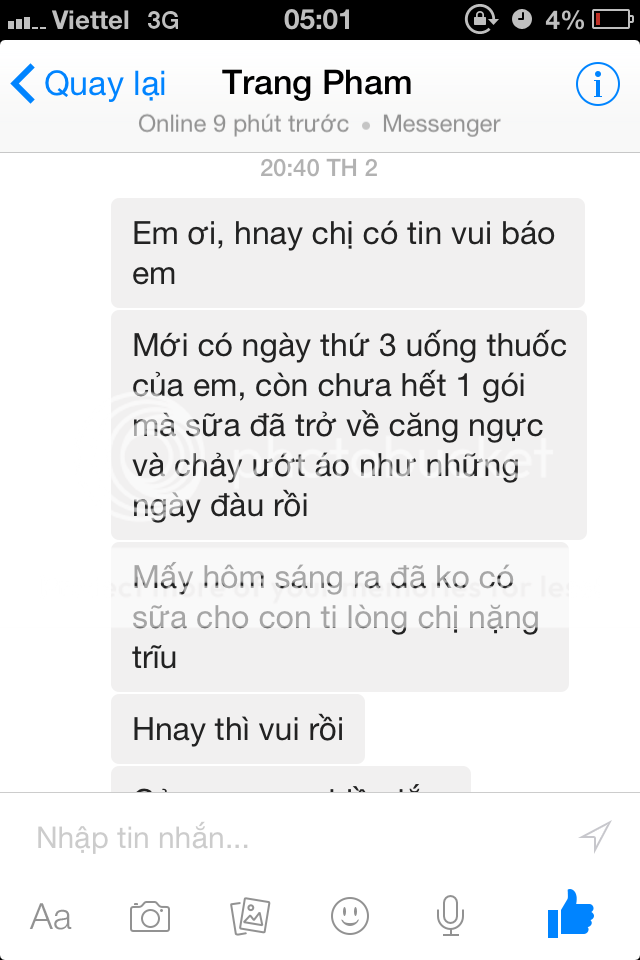Open the photo gallery icon
Image resolution: width=640 pixels, height=960 pixels.
point(250,917)
